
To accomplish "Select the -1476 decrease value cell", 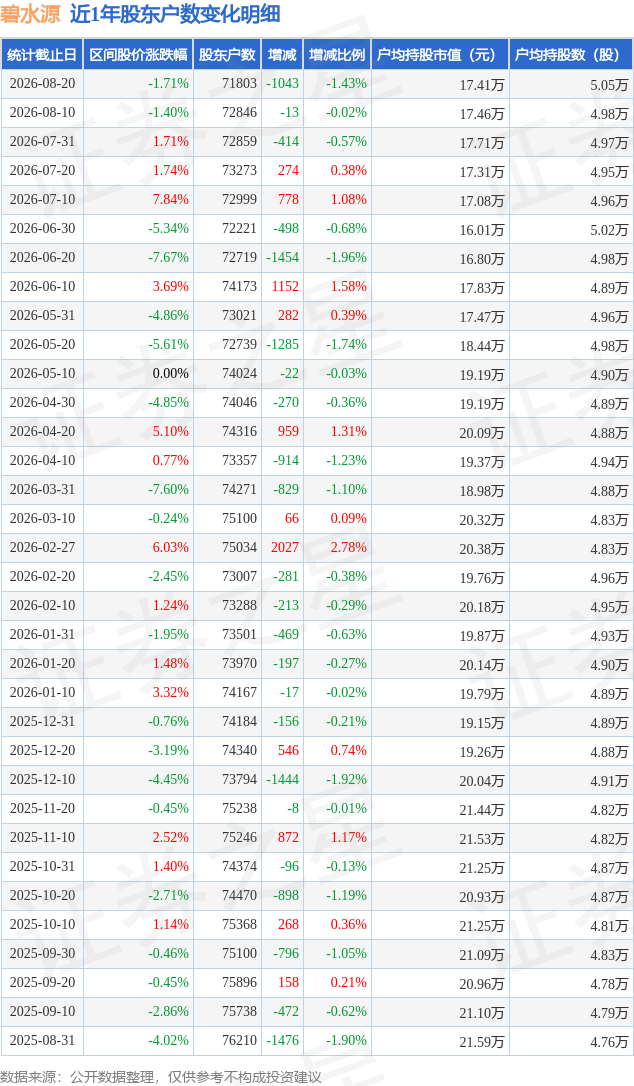I will point(283,1040).
